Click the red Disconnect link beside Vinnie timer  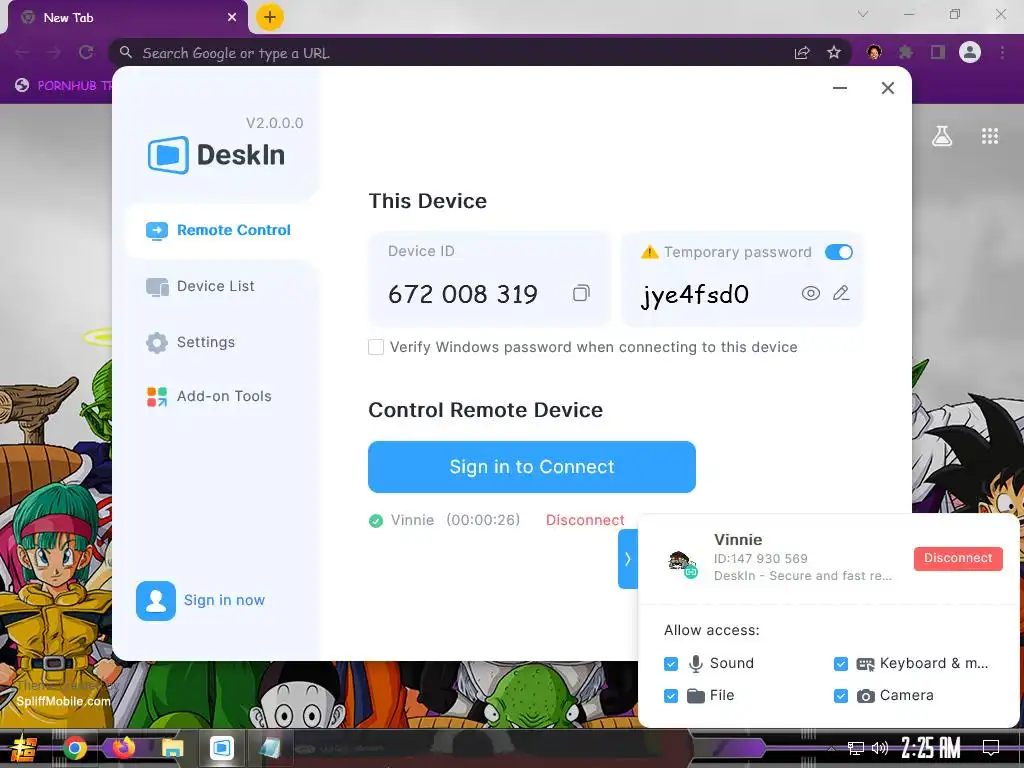[585, 520]
